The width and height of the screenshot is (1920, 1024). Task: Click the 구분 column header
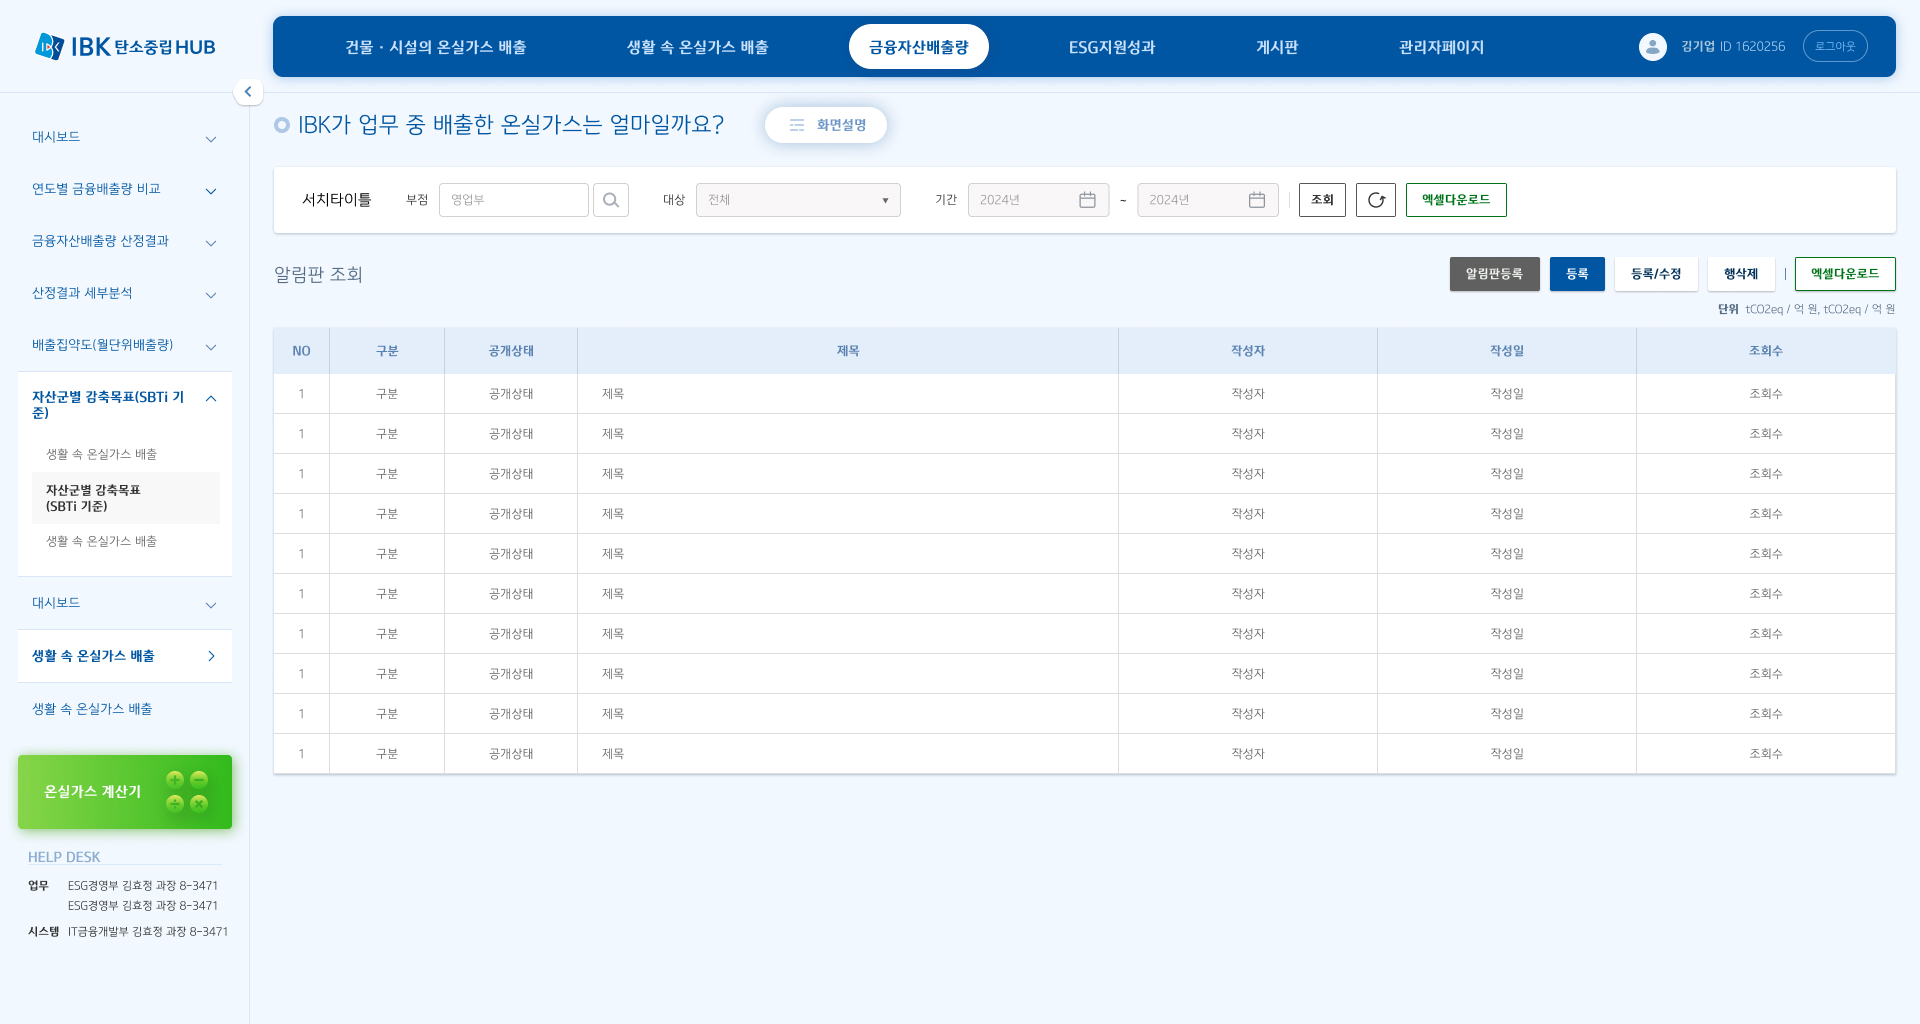(387, 351)
